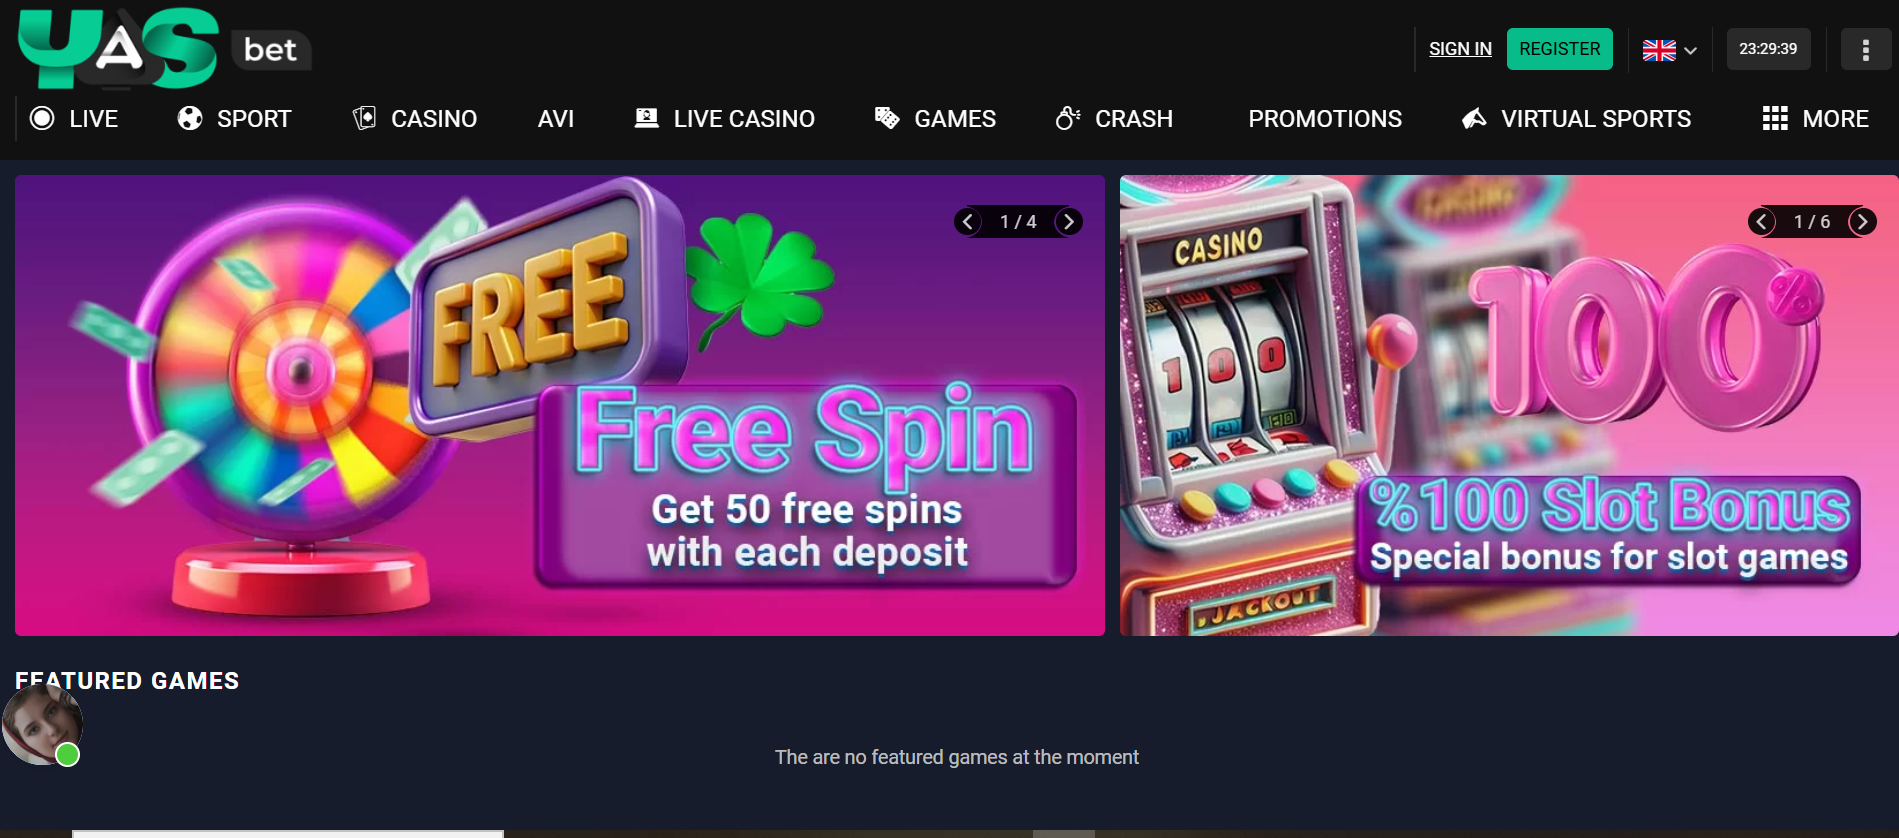Advance the Slot Bonus banner forward
1899x838 pixels.
coord(1862,221)
